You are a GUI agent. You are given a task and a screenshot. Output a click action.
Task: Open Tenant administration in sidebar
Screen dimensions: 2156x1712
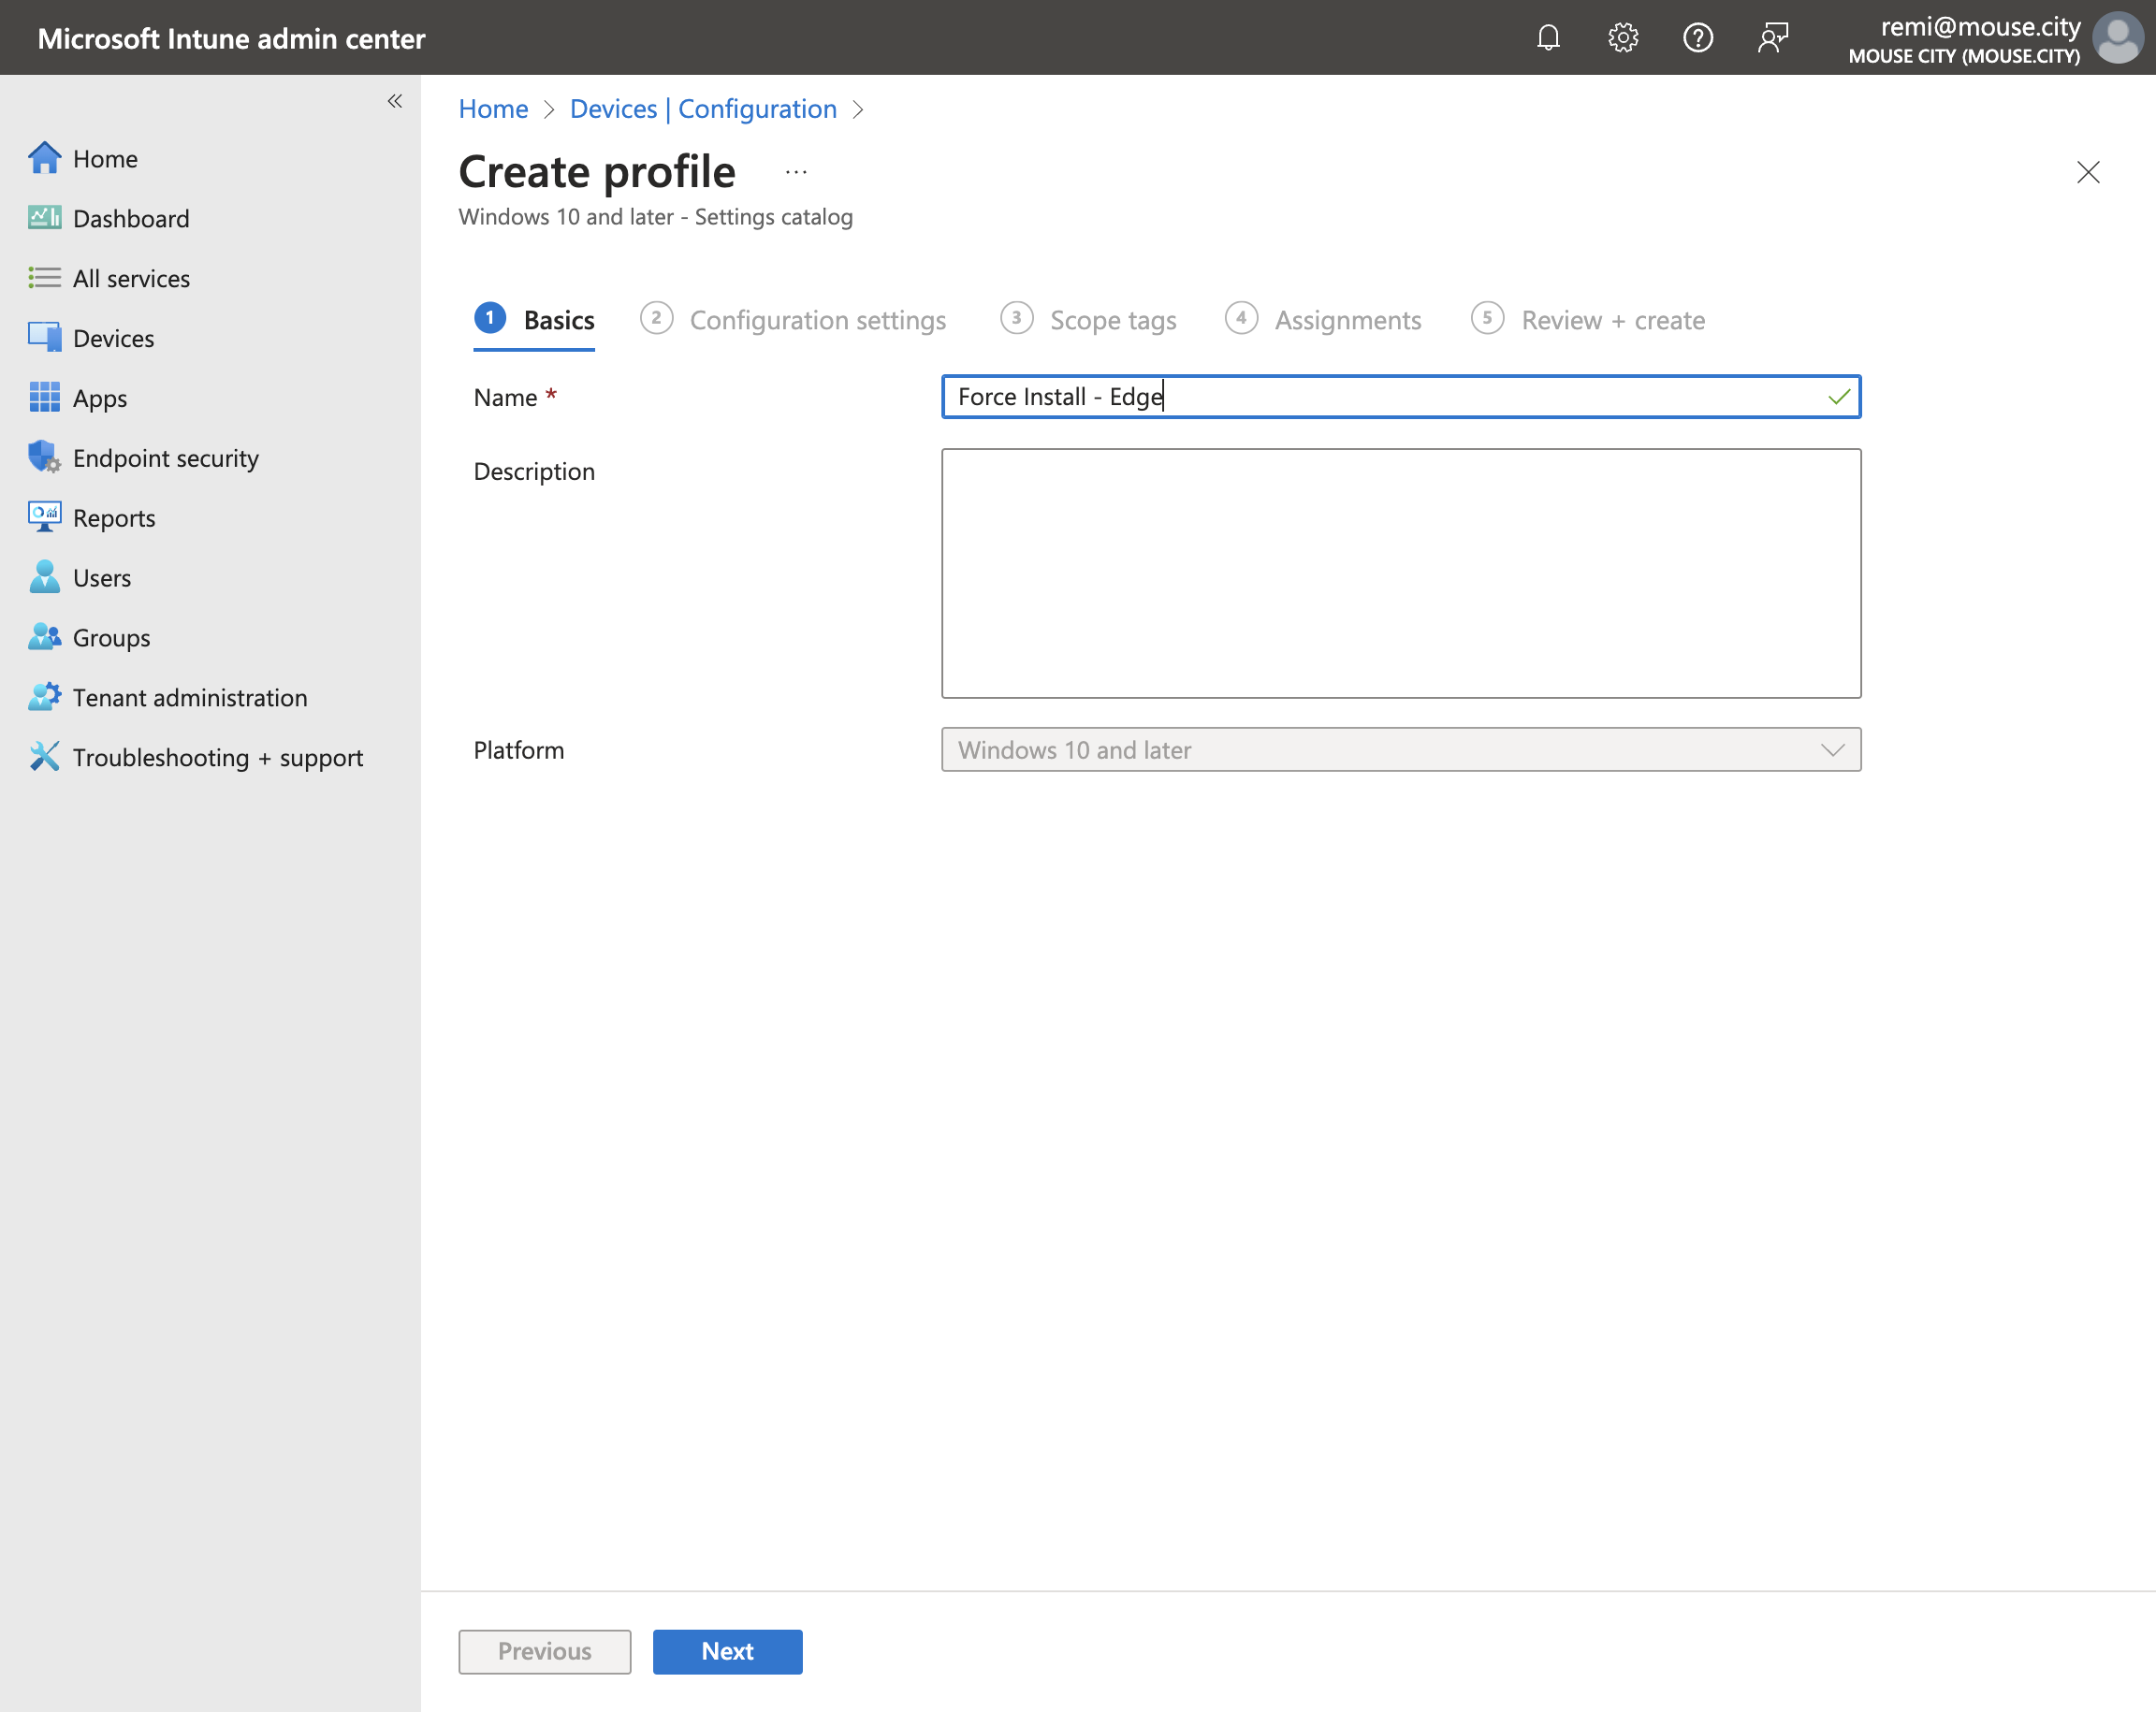(x=190, y=697)
